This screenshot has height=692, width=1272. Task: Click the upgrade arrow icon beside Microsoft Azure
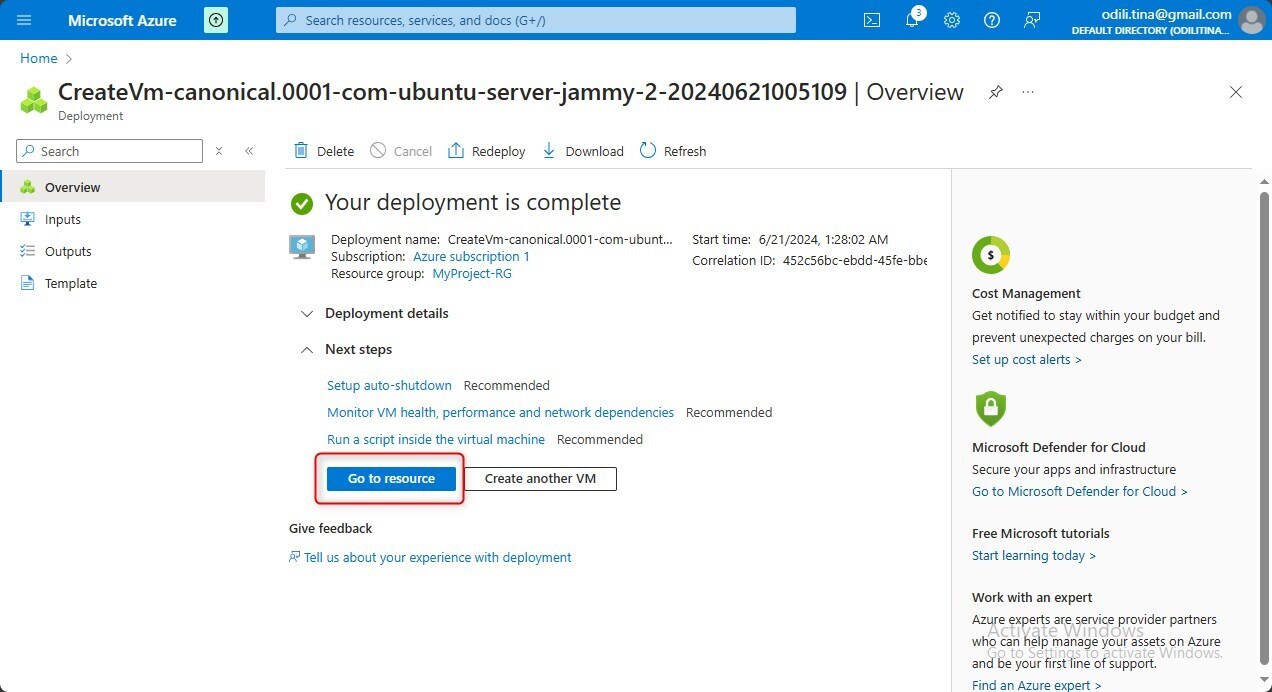pos(215,20)
